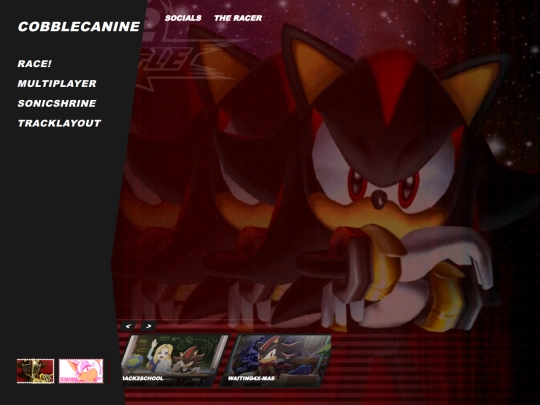Open the SOCIALS menu item
Image resolution: width=540 pixels, height=405 pixels.
coord(183,18)
